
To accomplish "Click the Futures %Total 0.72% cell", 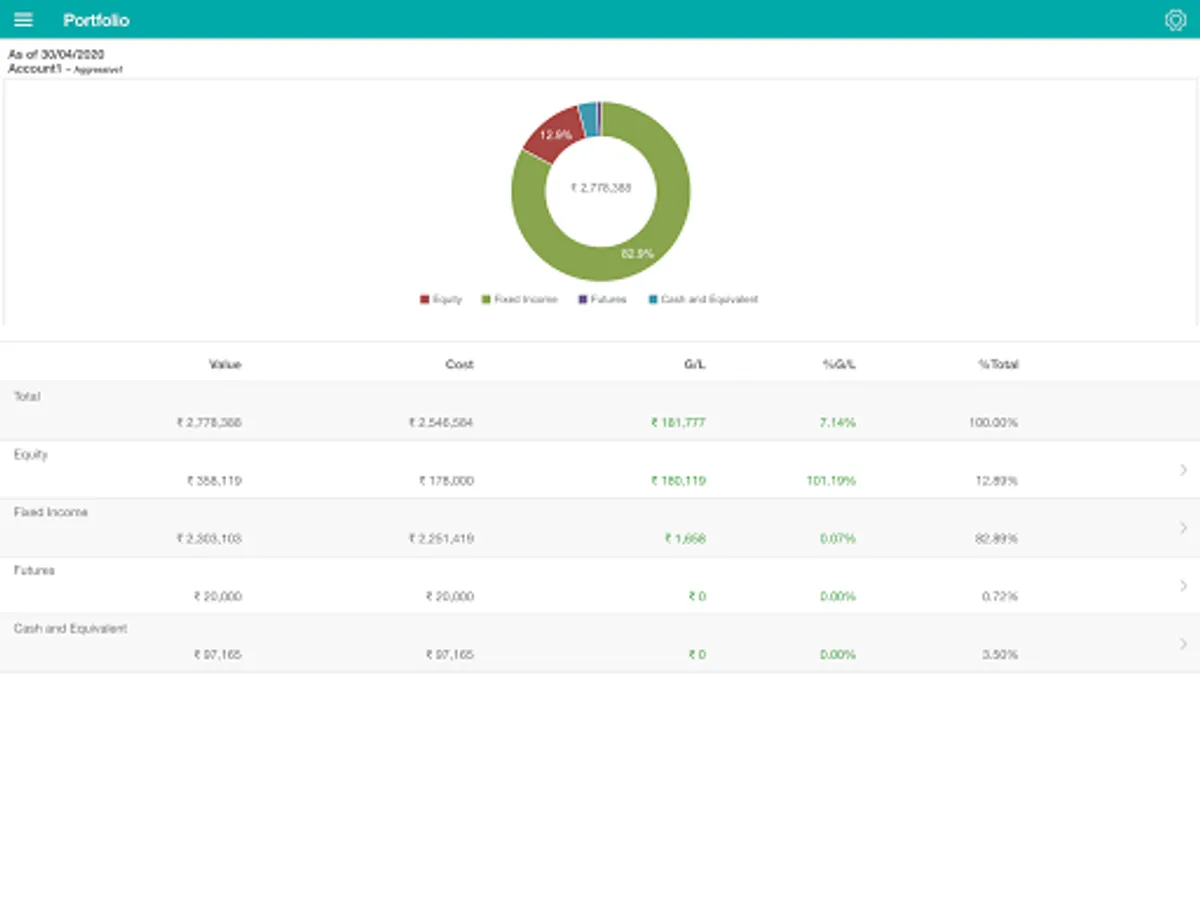I will 1000,596.
